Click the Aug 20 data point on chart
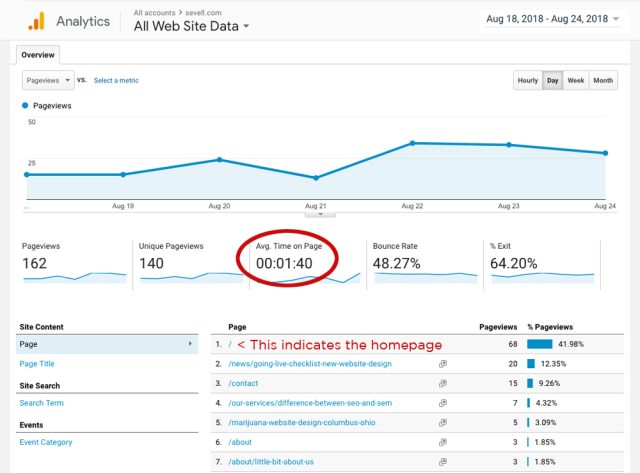Screen dimensions: 640x473 [x=220, y=160]
